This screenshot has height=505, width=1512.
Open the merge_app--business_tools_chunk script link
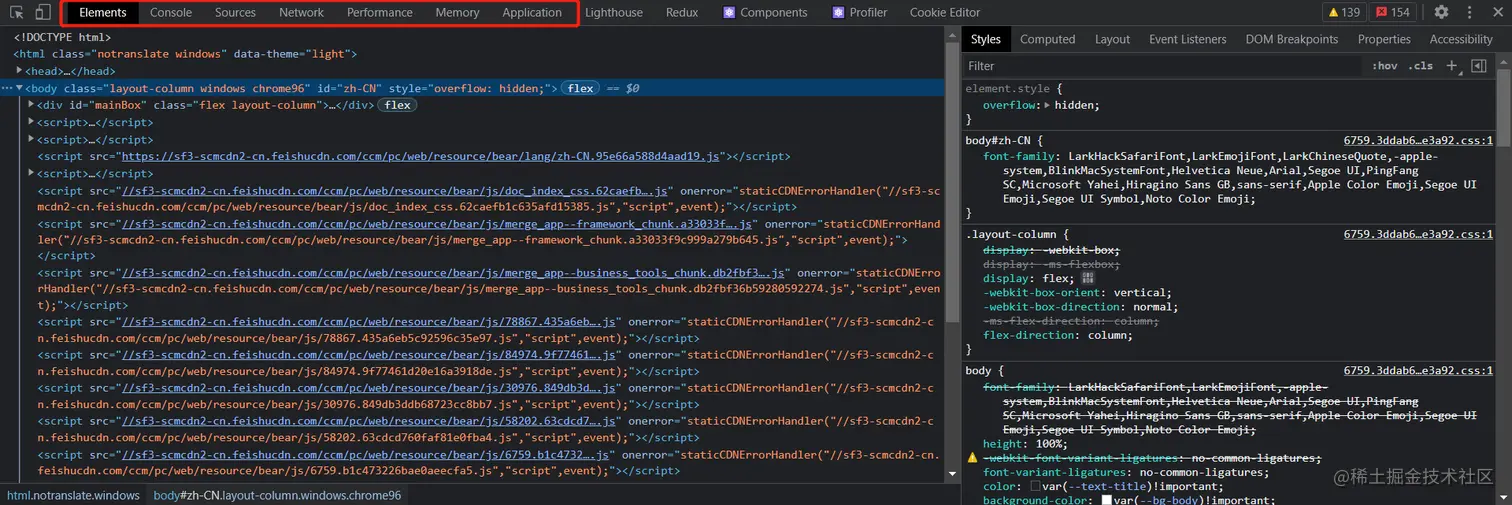pos(452,272)
